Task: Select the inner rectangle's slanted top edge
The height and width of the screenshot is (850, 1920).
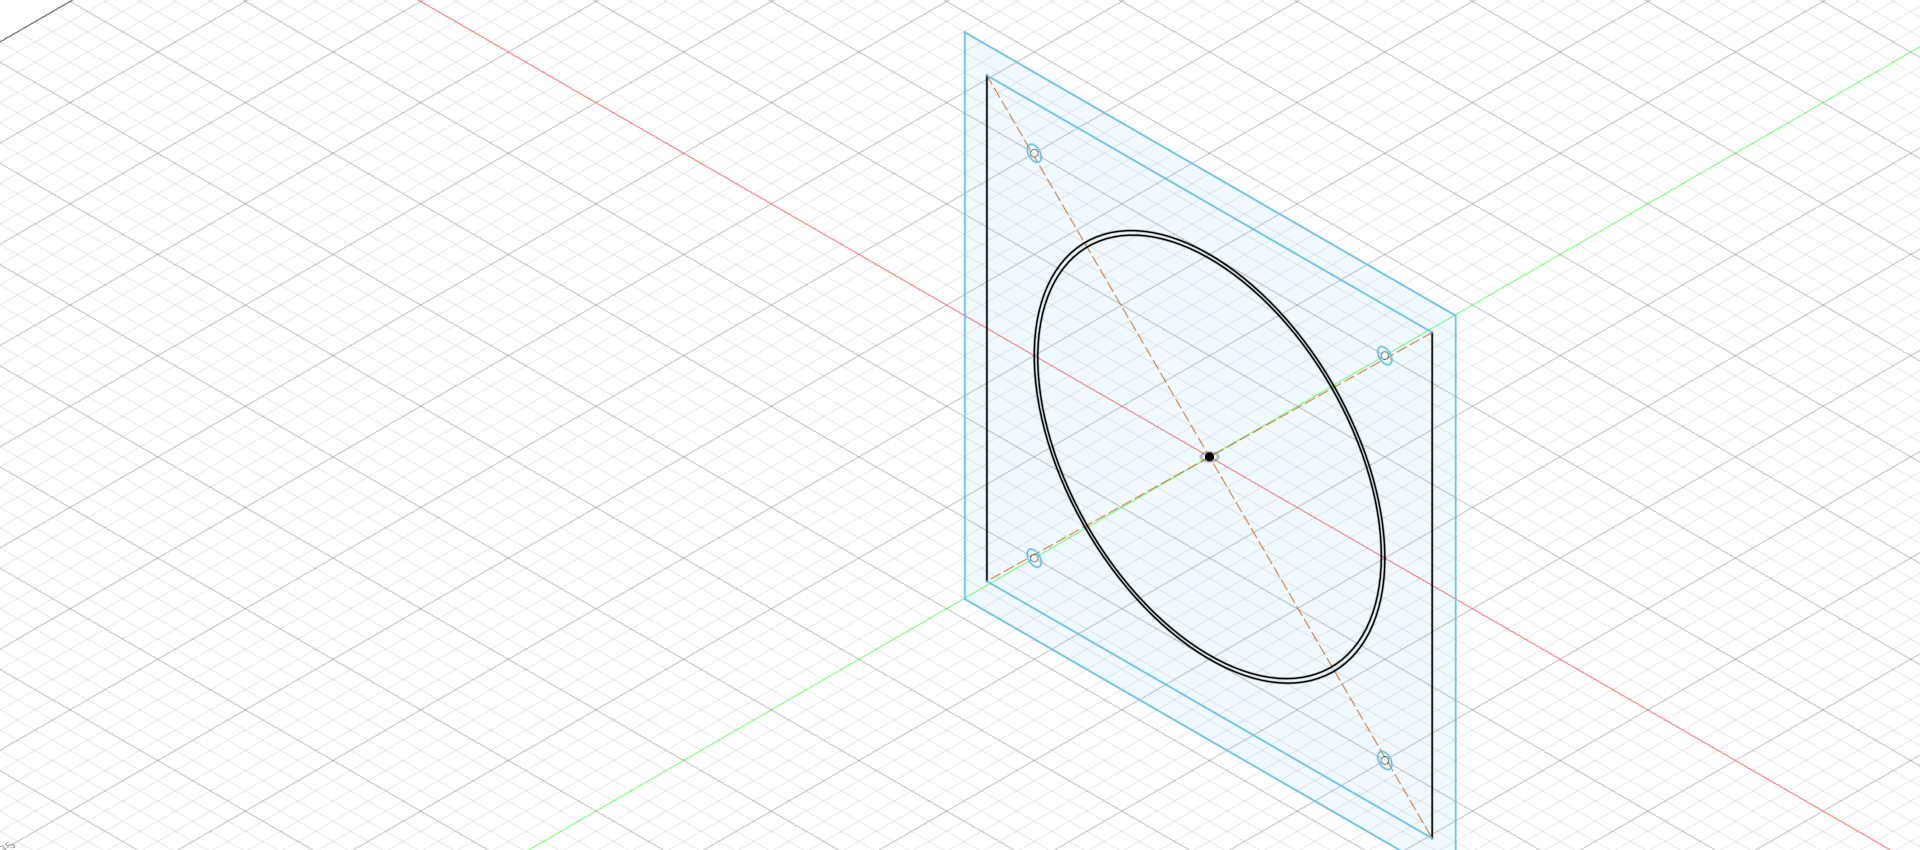Action: pos(1200,199)
